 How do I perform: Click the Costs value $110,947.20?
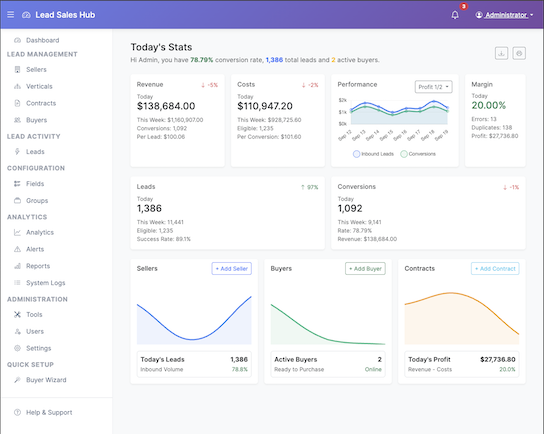tap(265, 106)
